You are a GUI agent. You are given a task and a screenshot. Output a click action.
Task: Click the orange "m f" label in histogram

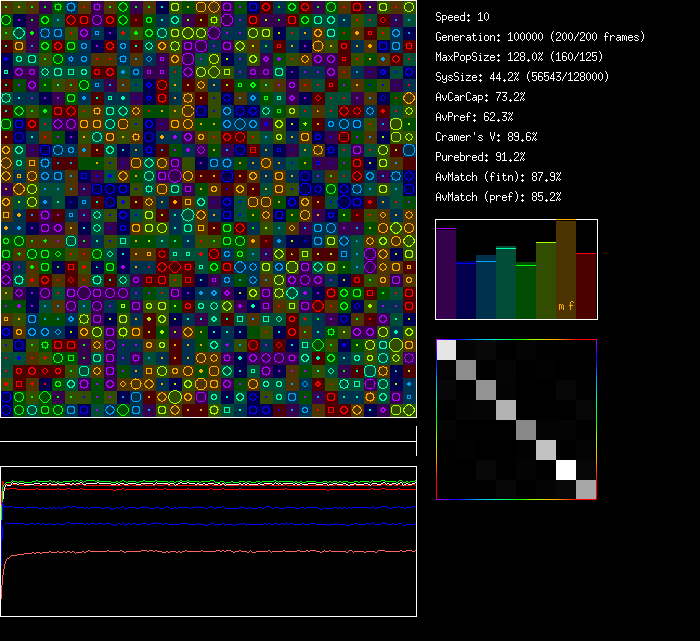pyautogui.click(x=566, y=307)
